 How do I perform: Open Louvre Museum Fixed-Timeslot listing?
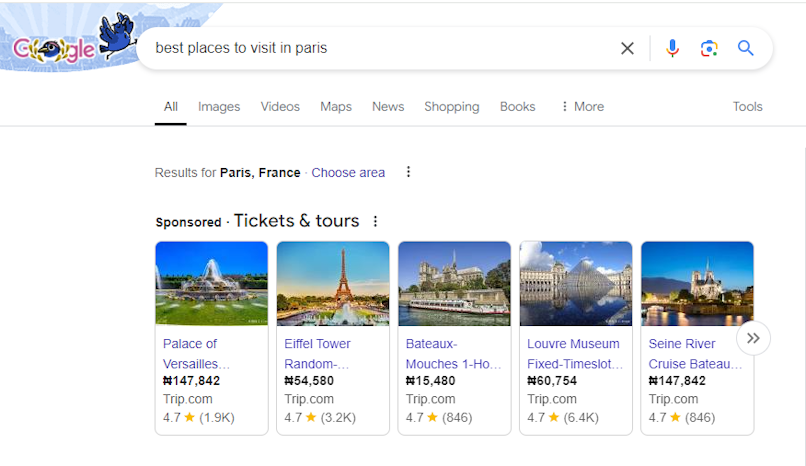tap(575, 353)
